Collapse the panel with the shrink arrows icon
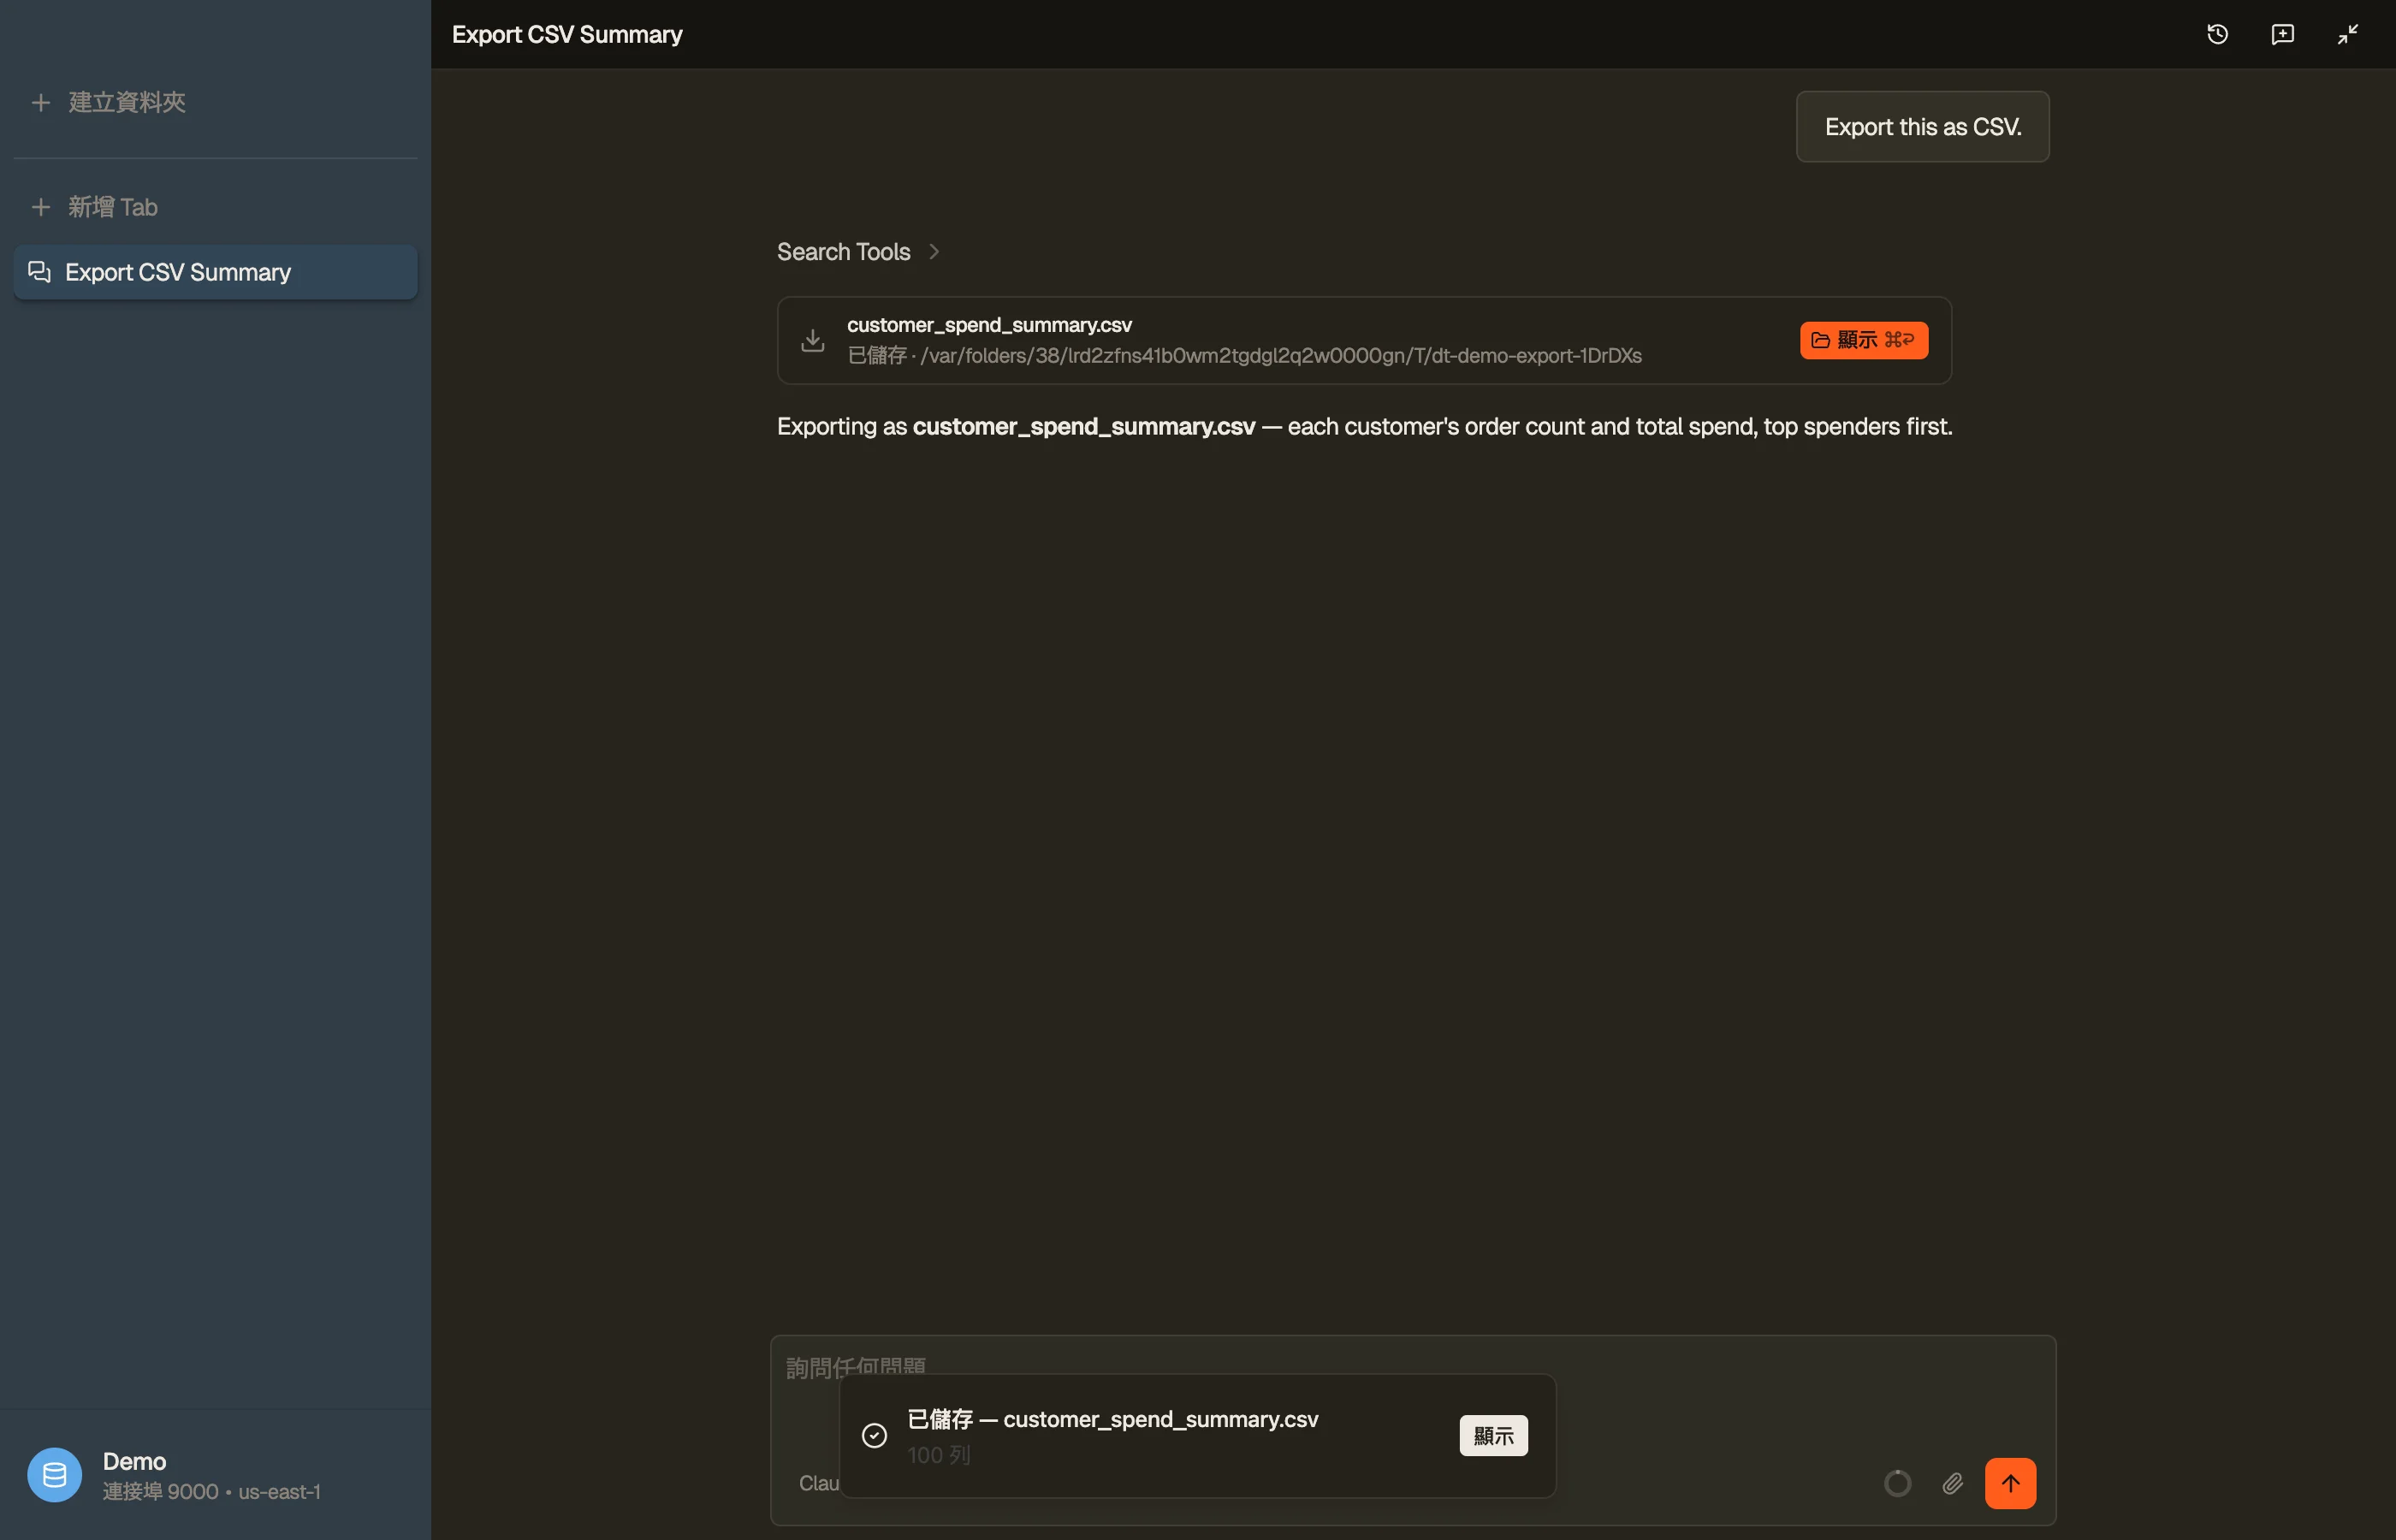This screenshot has width=2396, height=1540. click(2347, 34)
